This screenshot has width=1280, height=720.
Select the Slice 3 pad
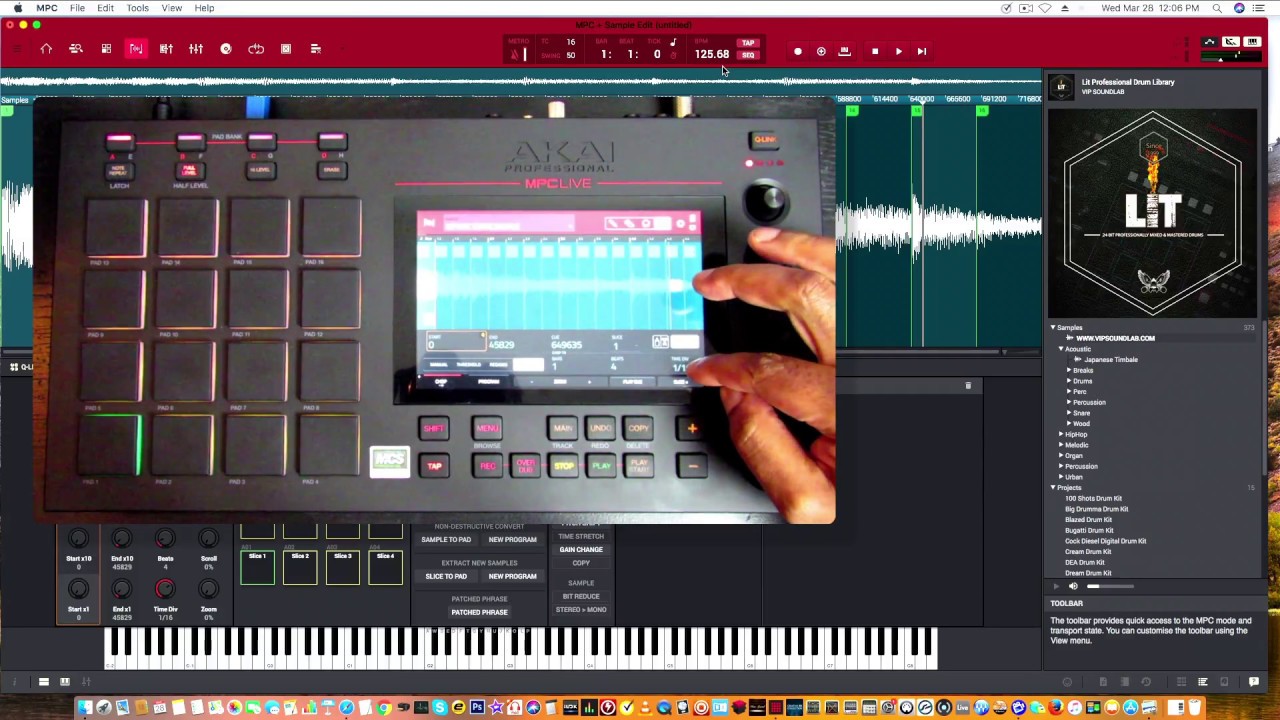[343, 567]
